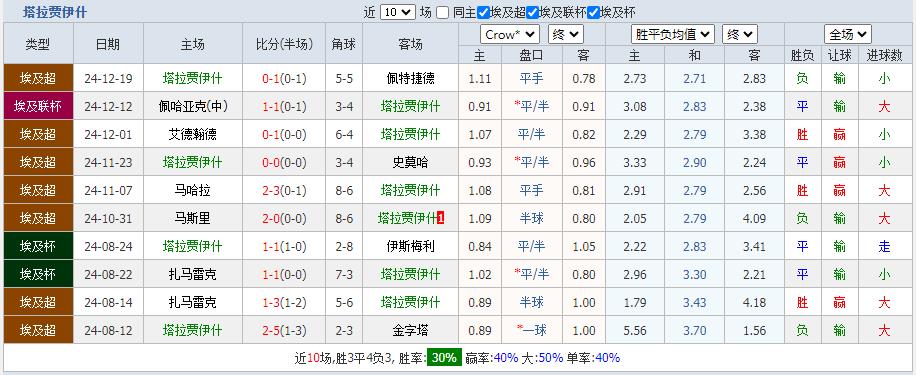Click away team 金字塔
Viewport: 916px width, 375px height.
point(410,331)
